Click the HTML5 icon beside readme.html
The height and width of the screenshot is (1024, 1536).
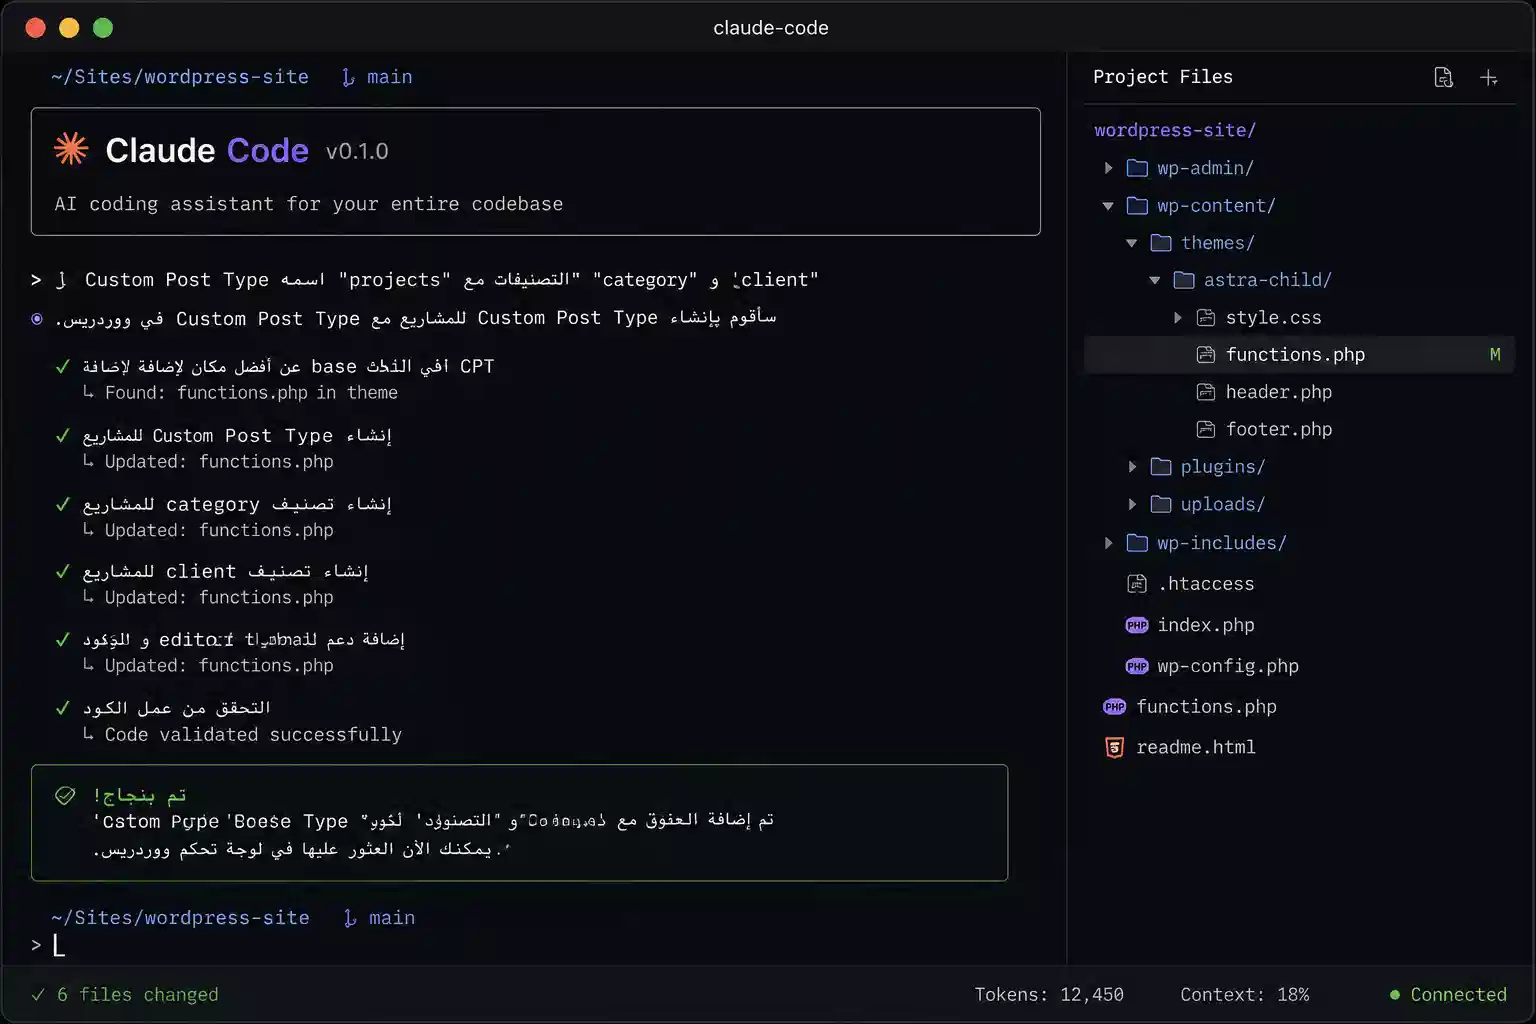point(1114,748)
